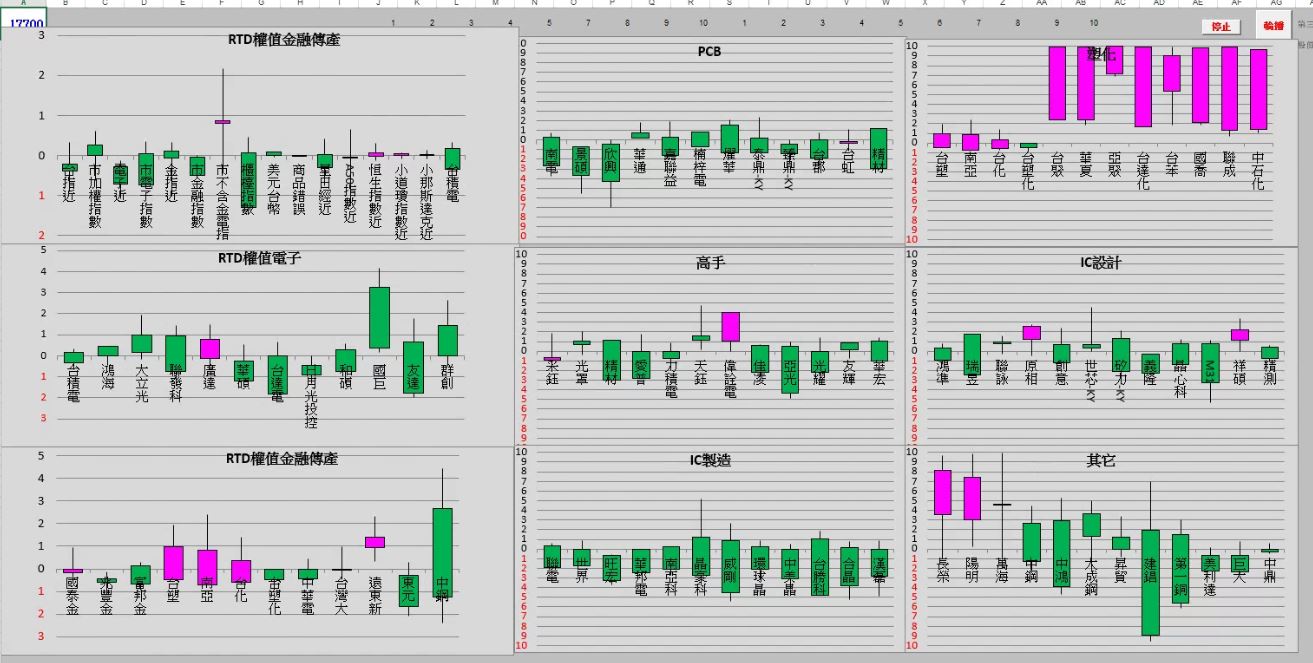Click the 群創 green candle body

(447, 340)
